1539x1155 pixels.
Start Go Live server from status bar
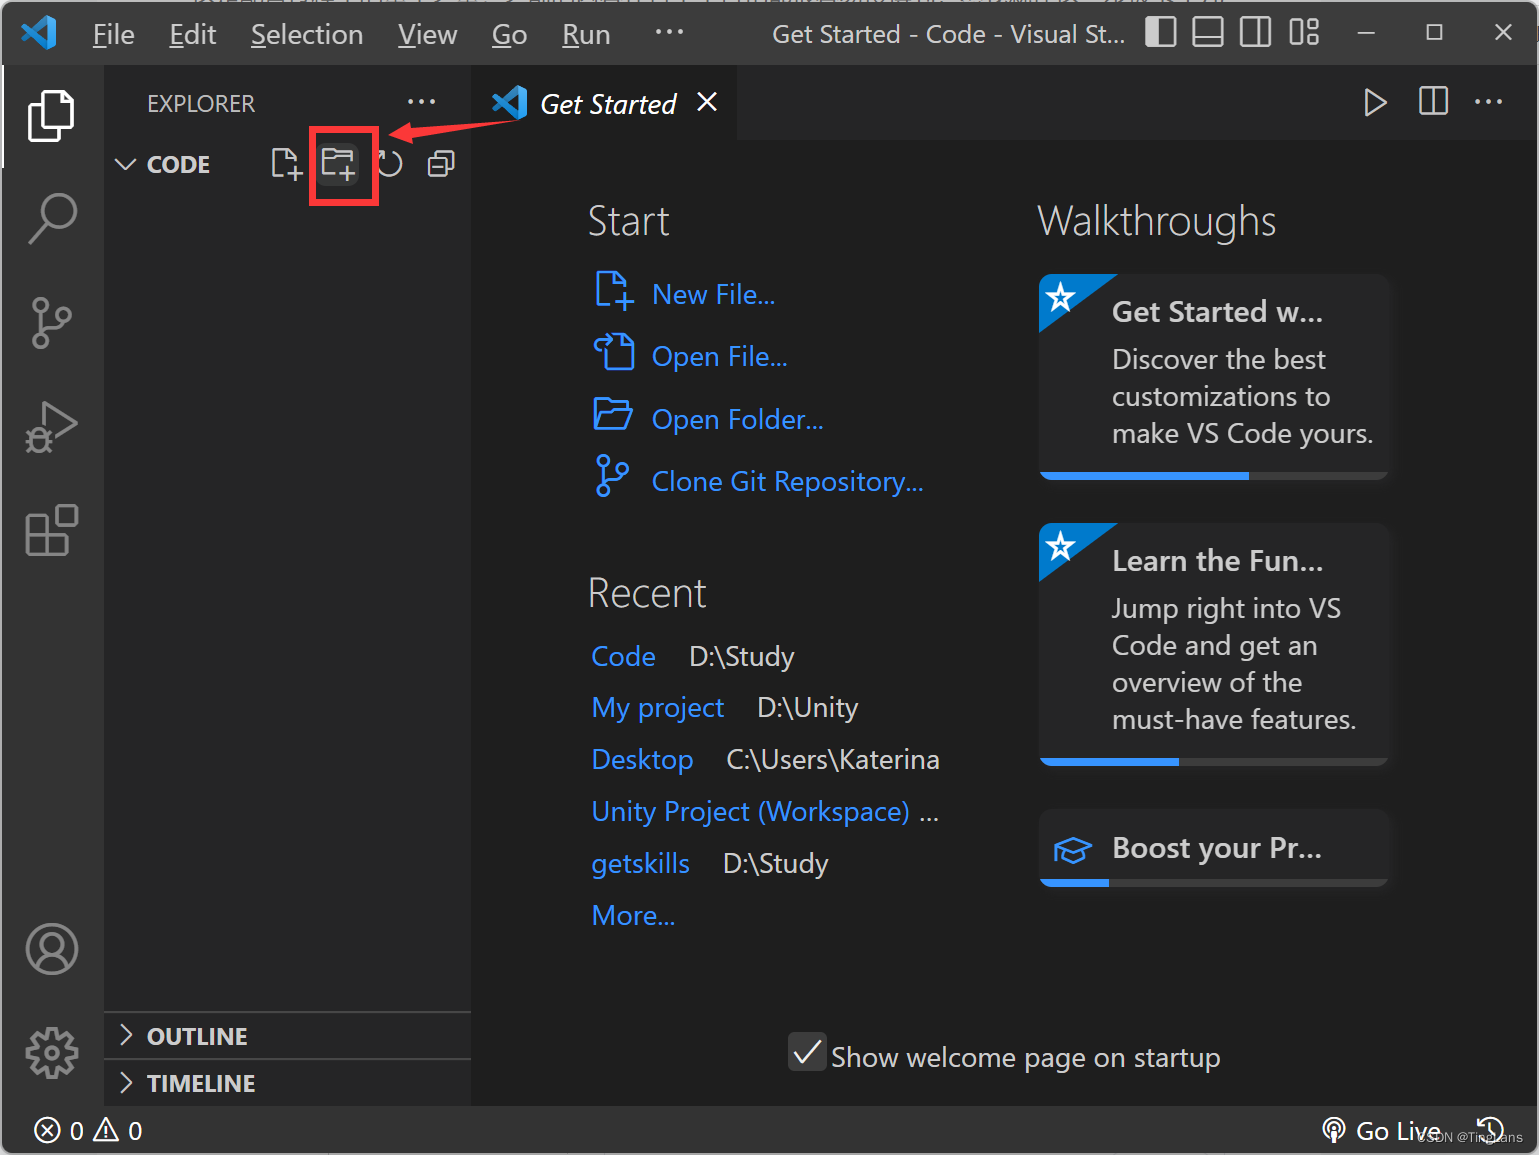[x=1381, y=1130]
